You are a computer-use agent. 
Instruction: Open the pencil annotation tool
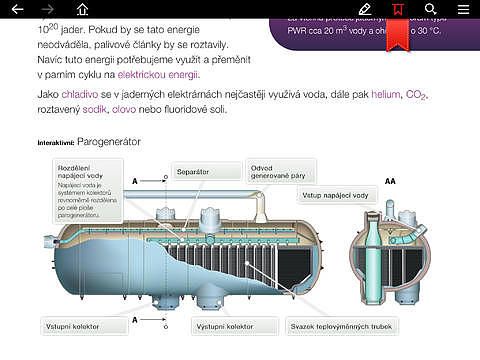coord(365,9)
